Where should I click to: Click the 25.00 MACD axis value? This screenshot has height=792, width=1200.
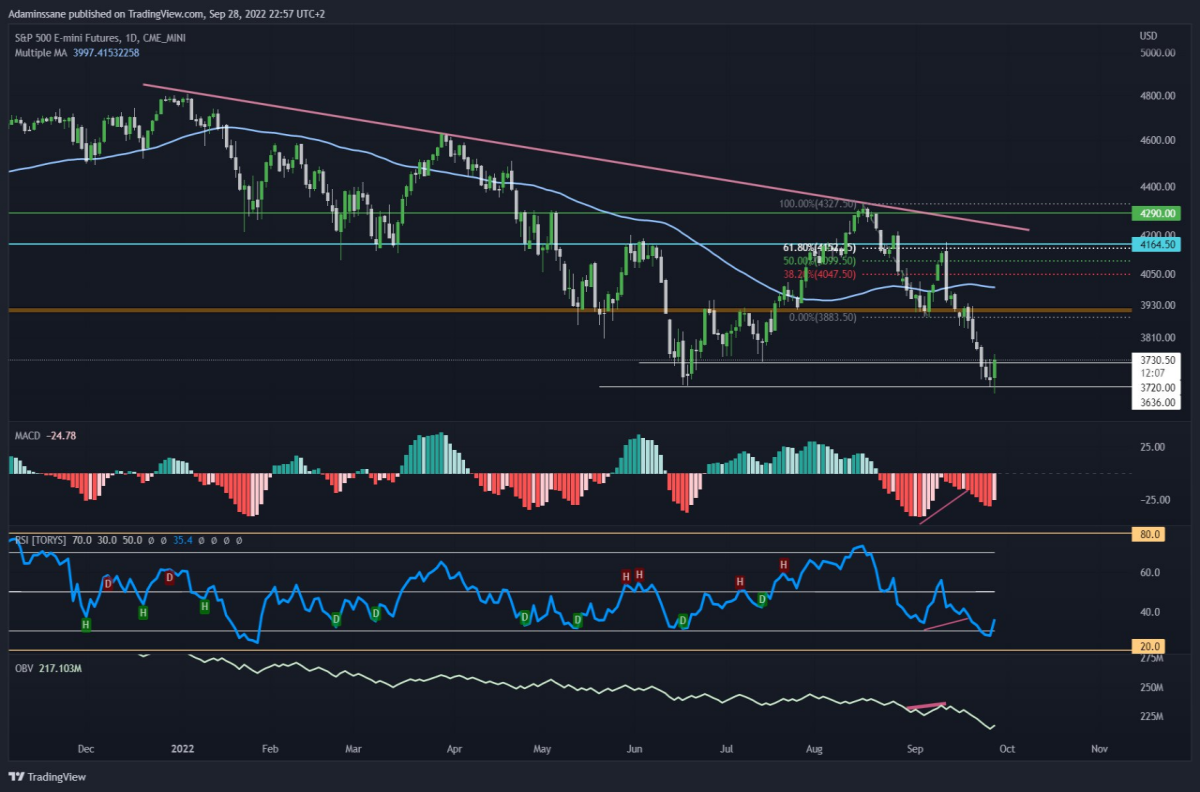(1152, 447)
